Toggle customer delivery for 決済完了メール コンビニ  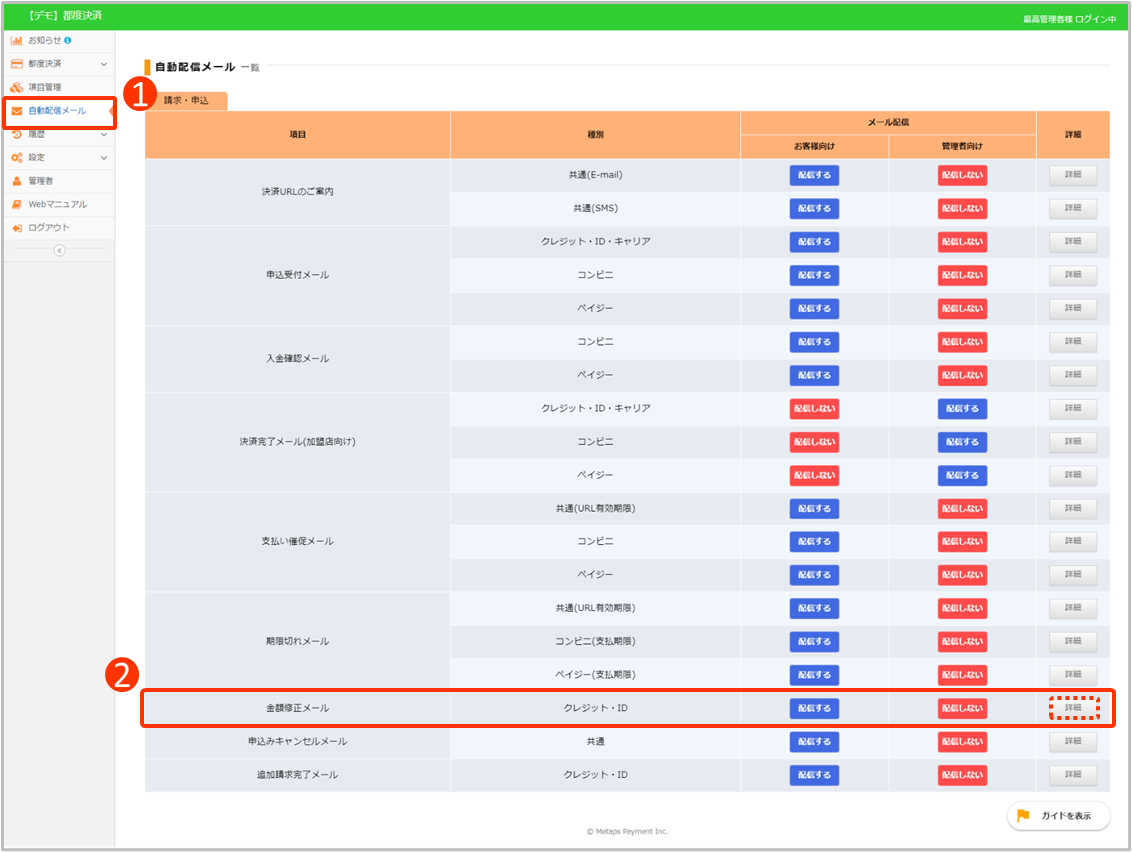[814, 442]
